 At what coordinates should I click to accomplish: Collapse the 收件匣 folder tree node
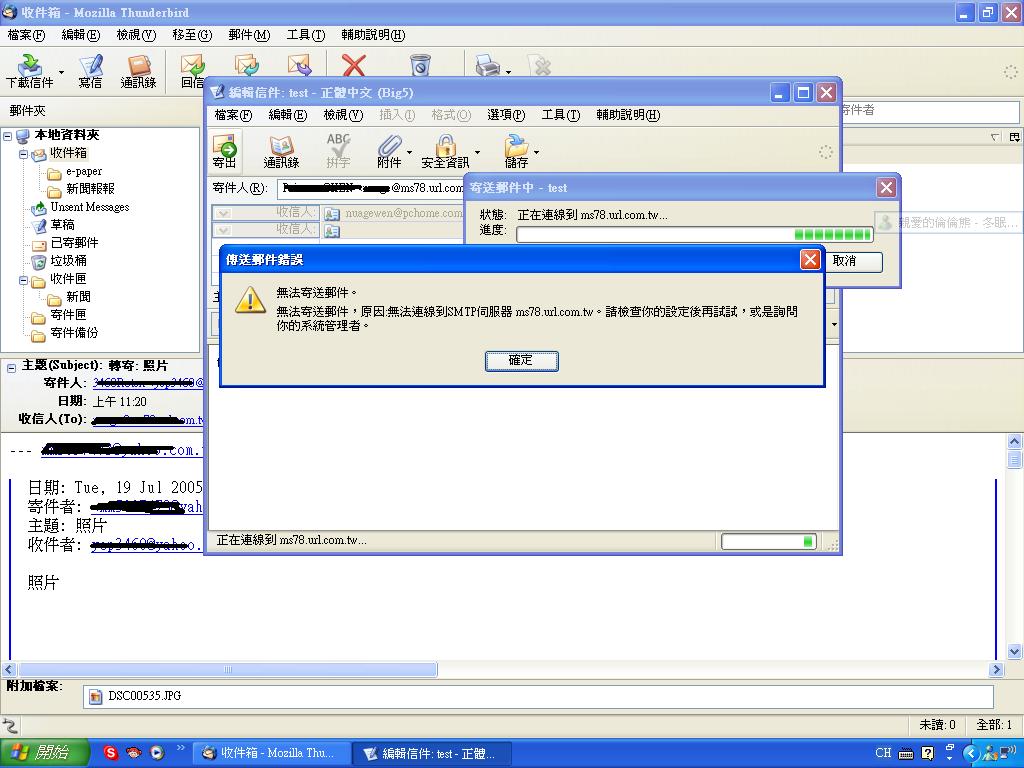23,280
